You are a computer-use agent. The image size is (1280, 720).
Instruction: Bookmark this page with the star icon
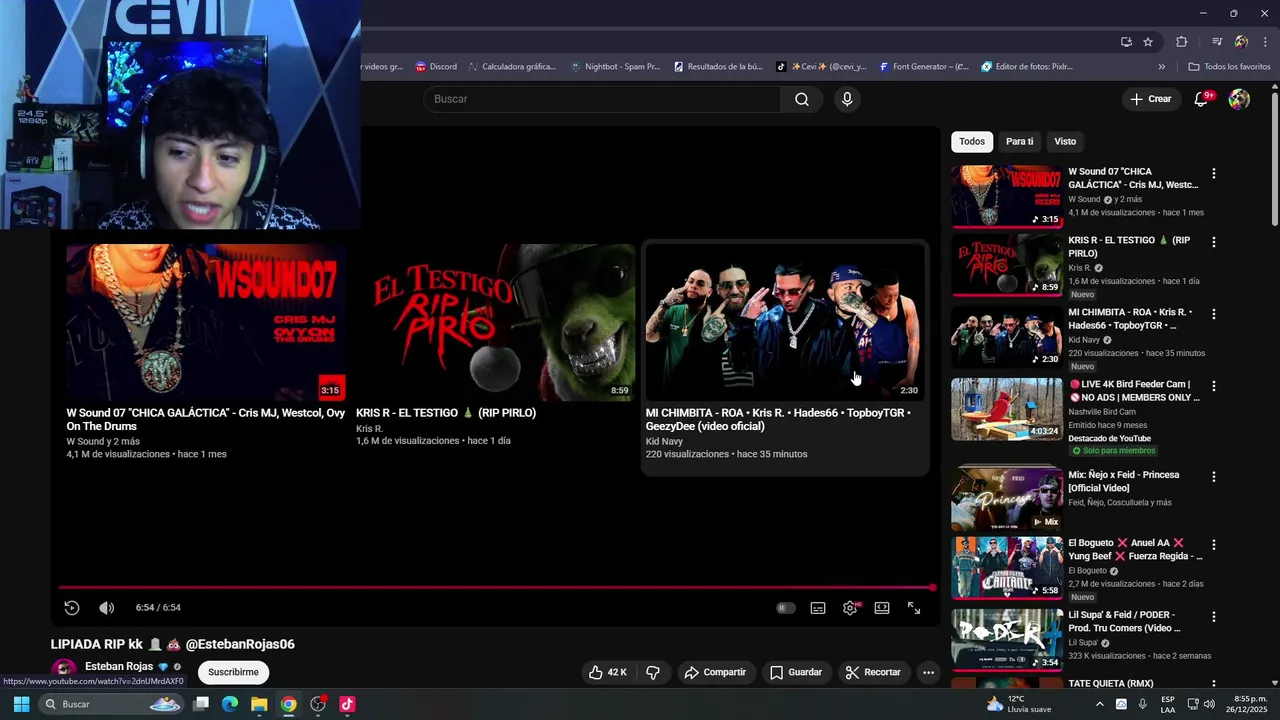[x=1148, y=42]
